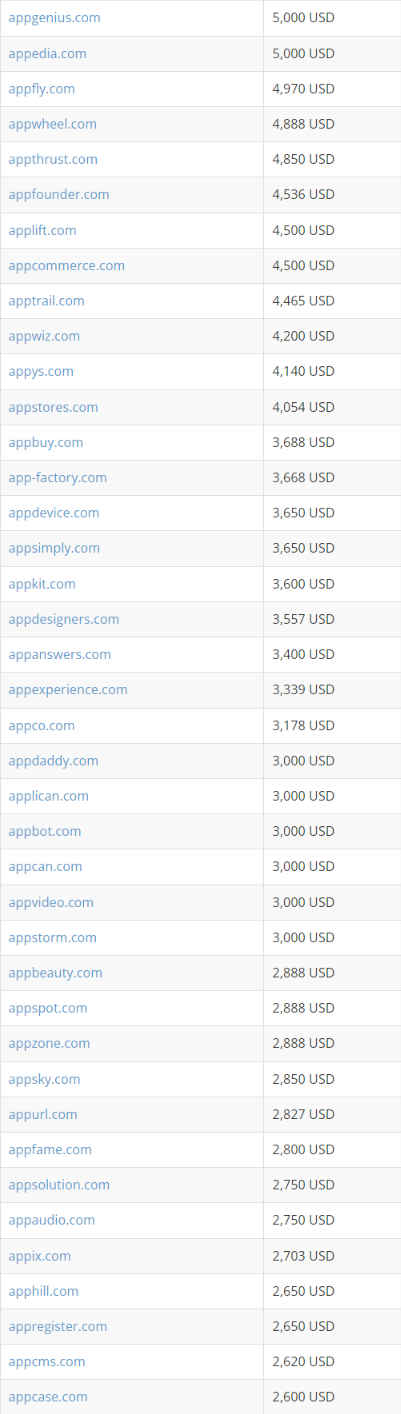
Task: Open the appgenius.com domain link
Action: 54,18
